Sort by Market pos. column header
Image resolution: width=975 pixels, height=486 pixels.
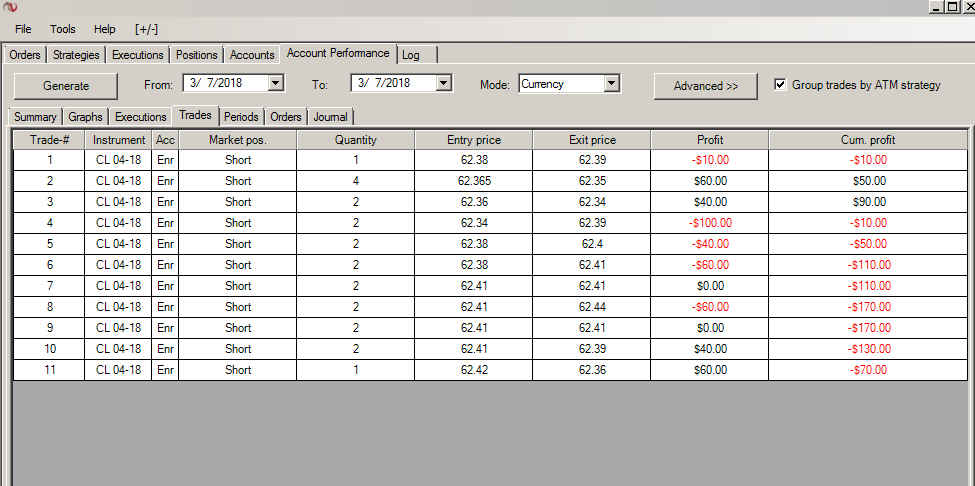pyautogui.click(x=238, y=140)
